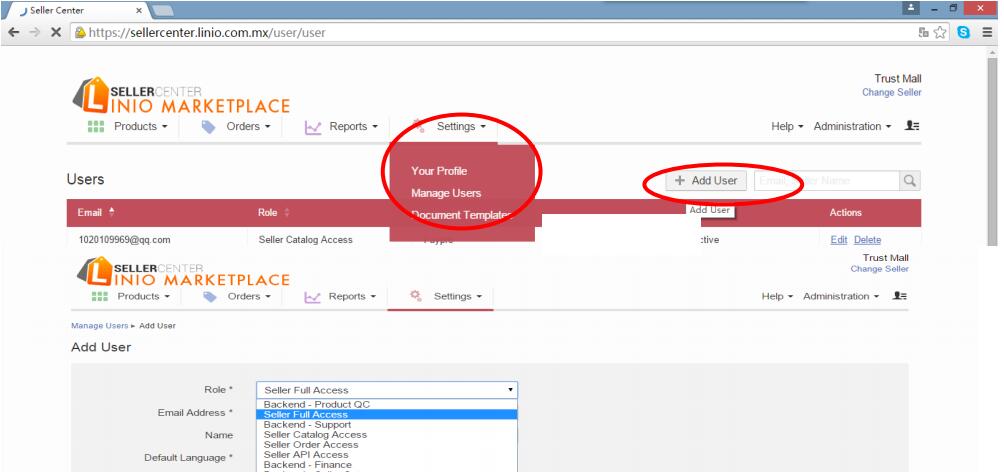Click the upper Change Seller link
This screenshot has height=475, width=1004.
[891, 93]
